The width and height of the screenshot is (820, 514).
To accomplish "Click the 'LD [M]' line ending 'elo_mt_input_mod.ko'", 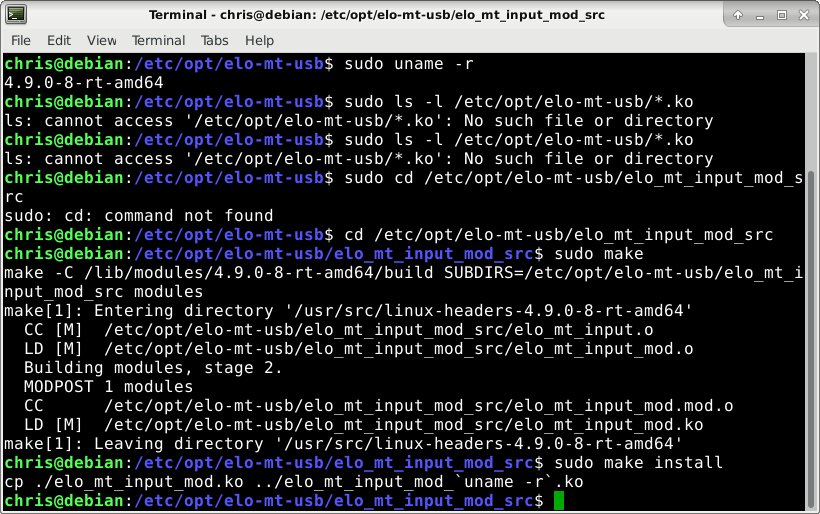I will click(363, 425).
